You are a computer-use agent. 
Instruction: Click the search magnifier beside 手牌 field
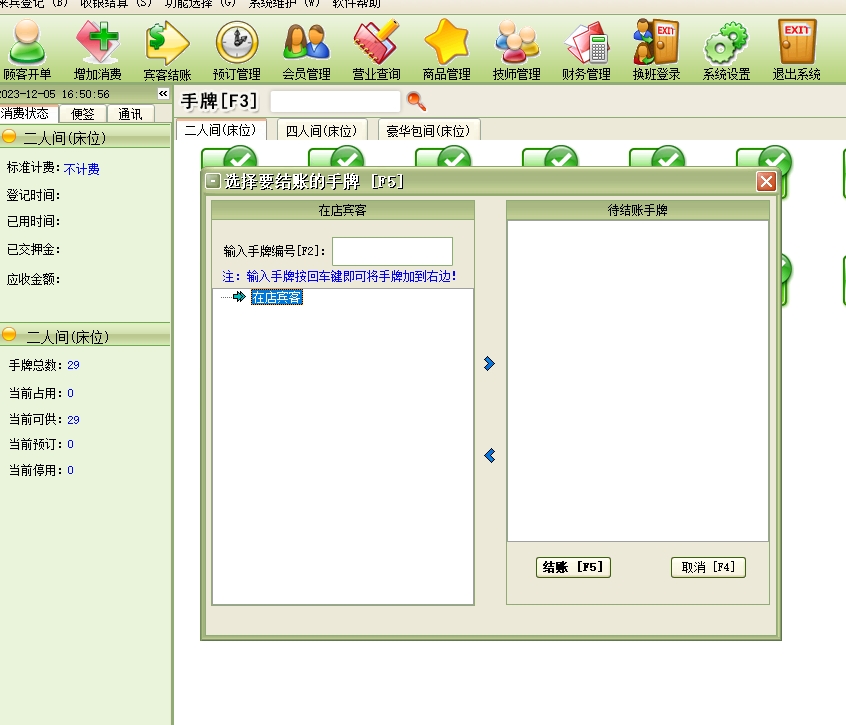[416, 101]
